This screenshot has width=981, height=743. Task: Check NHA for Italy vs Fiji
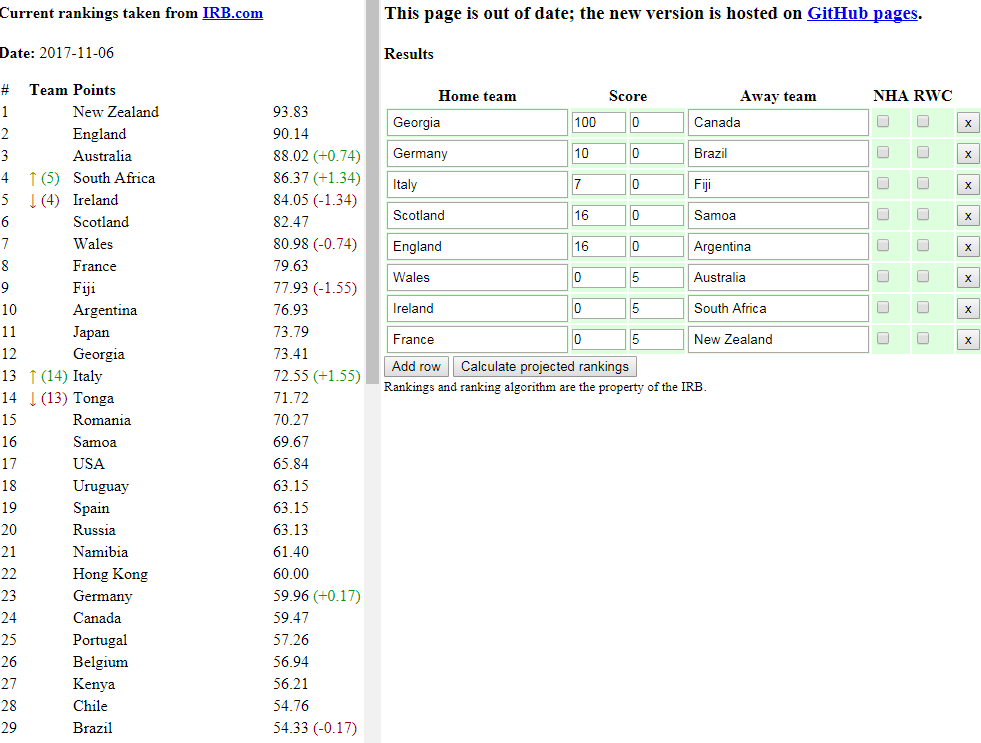click(883, 183)
